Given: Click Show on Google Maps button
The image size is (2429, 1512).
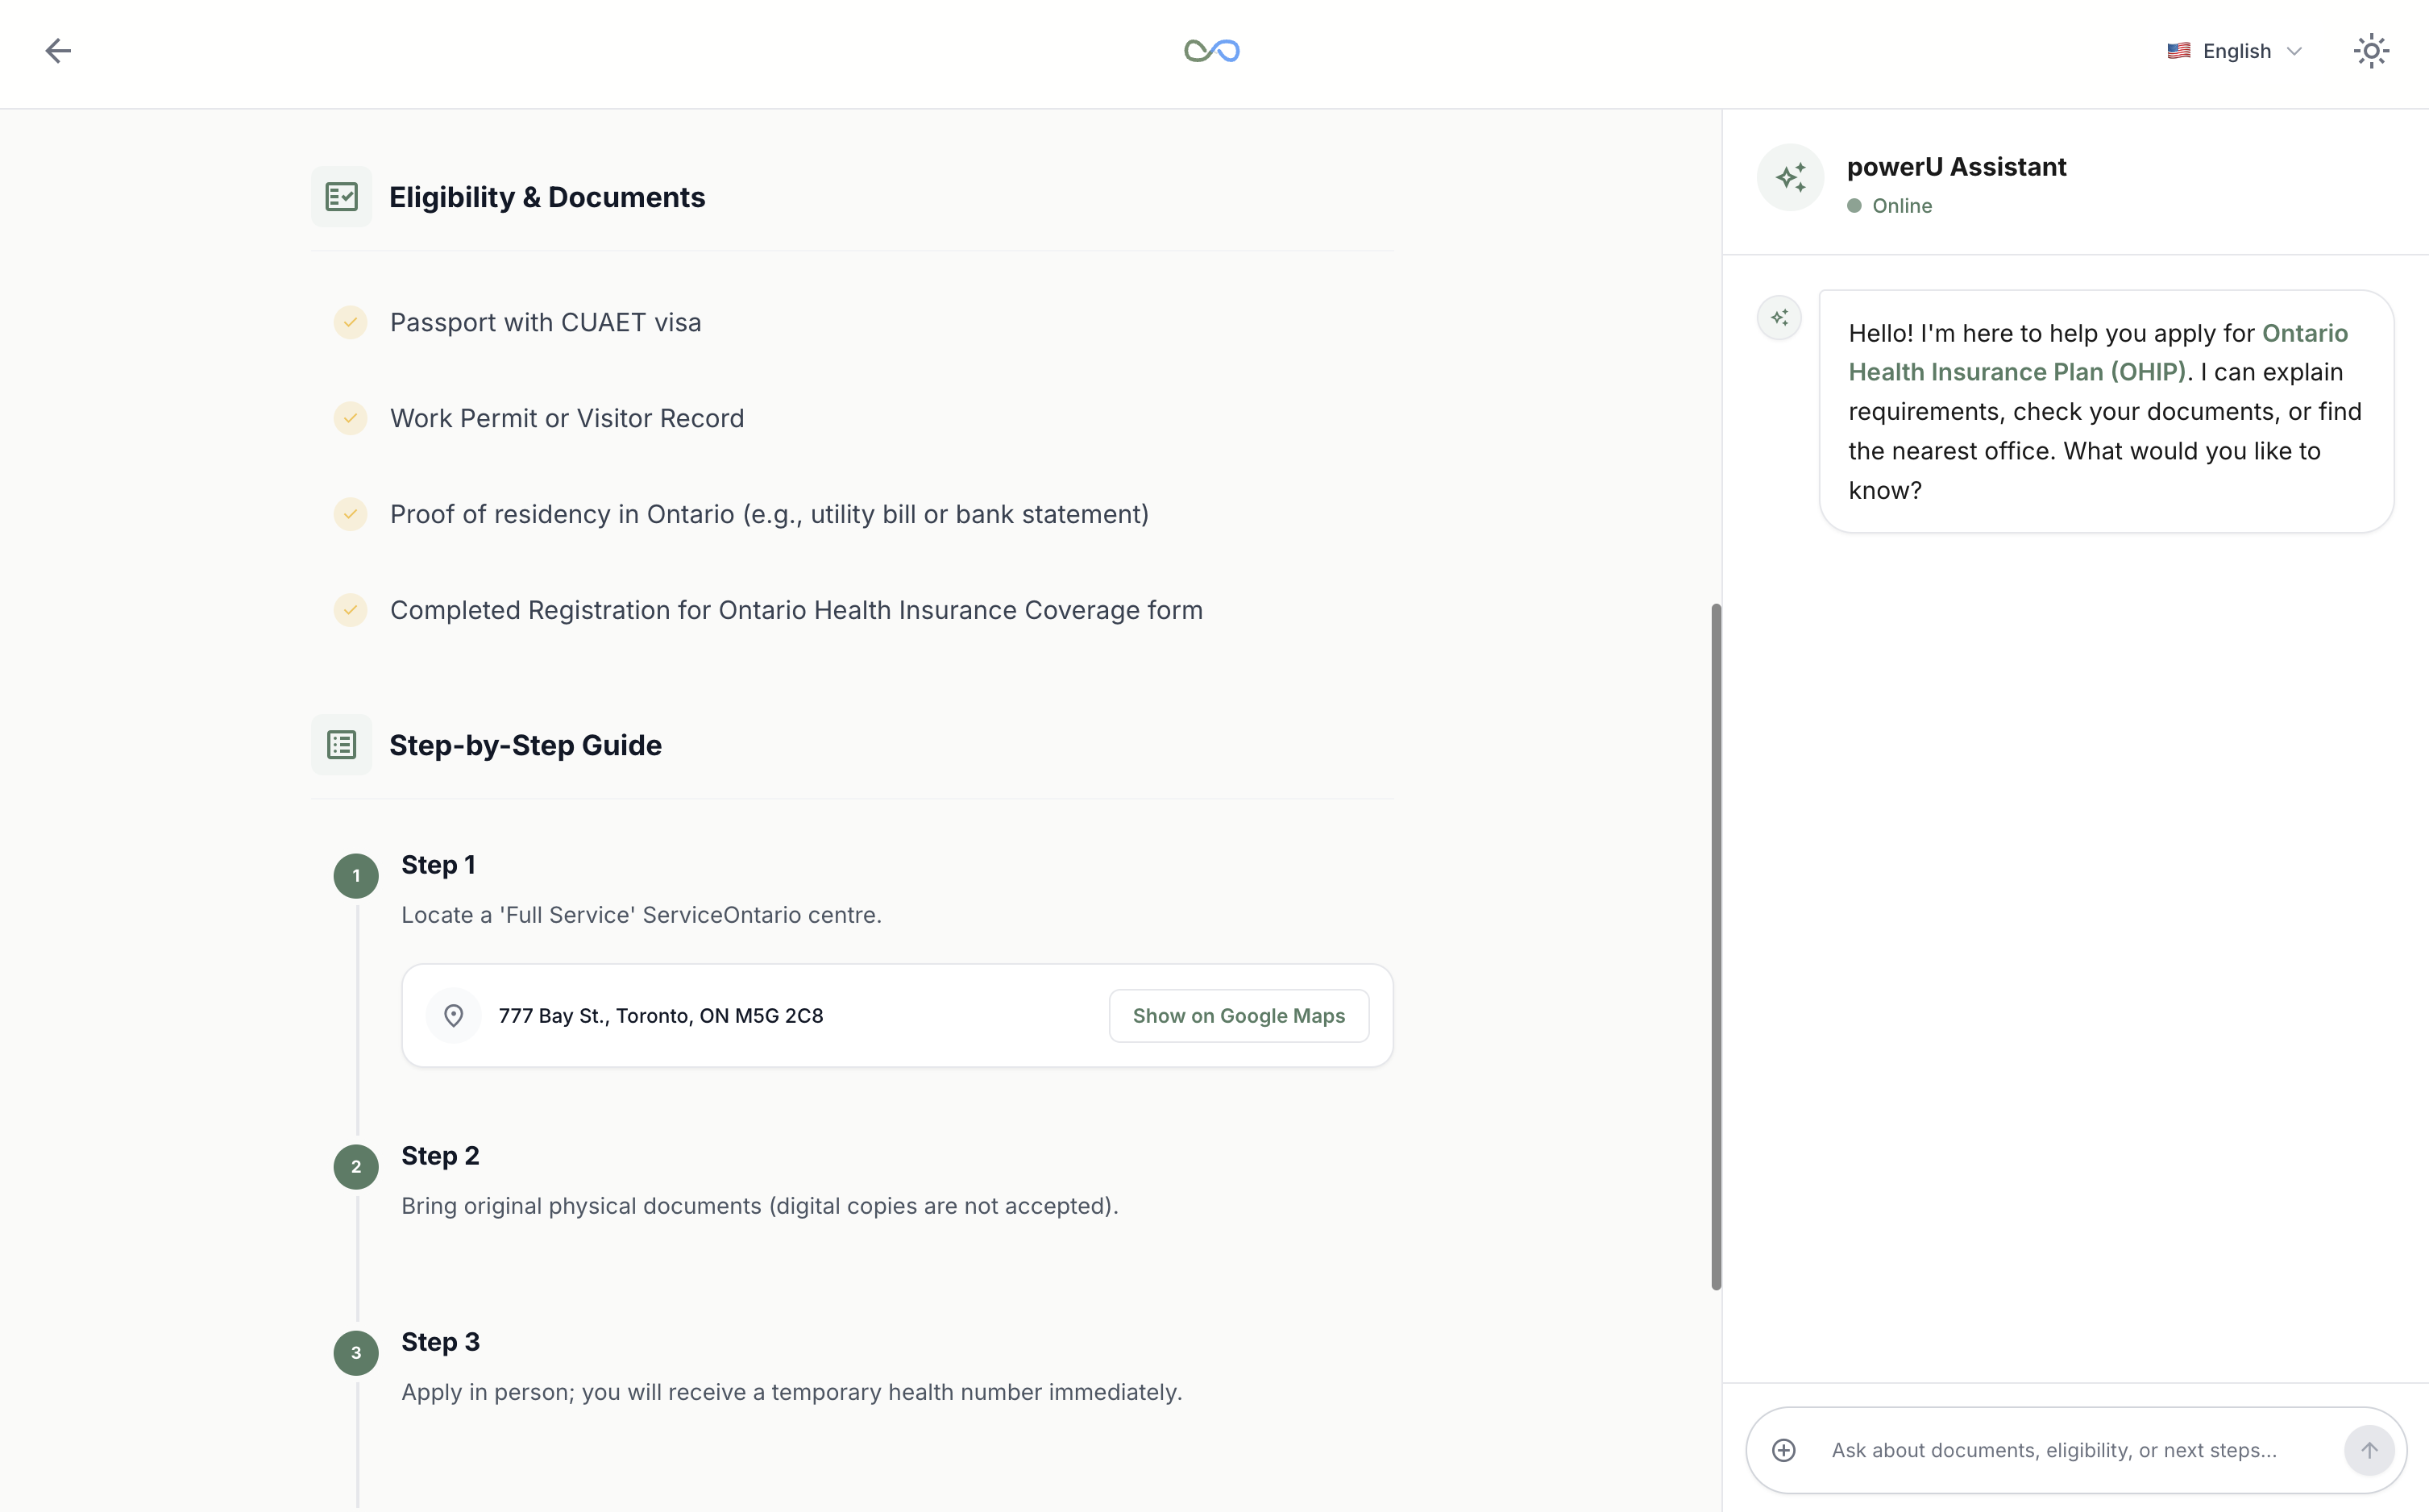Looking at the screenshot, I should click(x=1238, y=1016).
